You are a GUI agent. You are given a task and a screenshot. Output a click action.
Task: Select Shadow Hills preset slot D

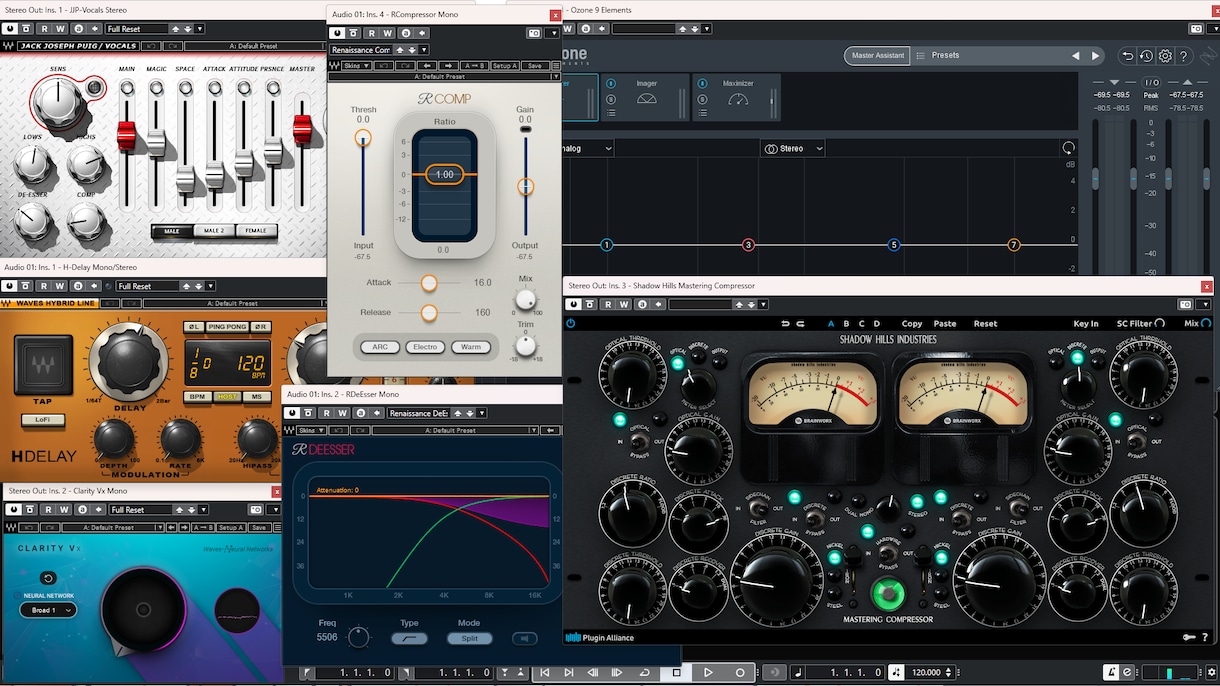click(877, 324)
